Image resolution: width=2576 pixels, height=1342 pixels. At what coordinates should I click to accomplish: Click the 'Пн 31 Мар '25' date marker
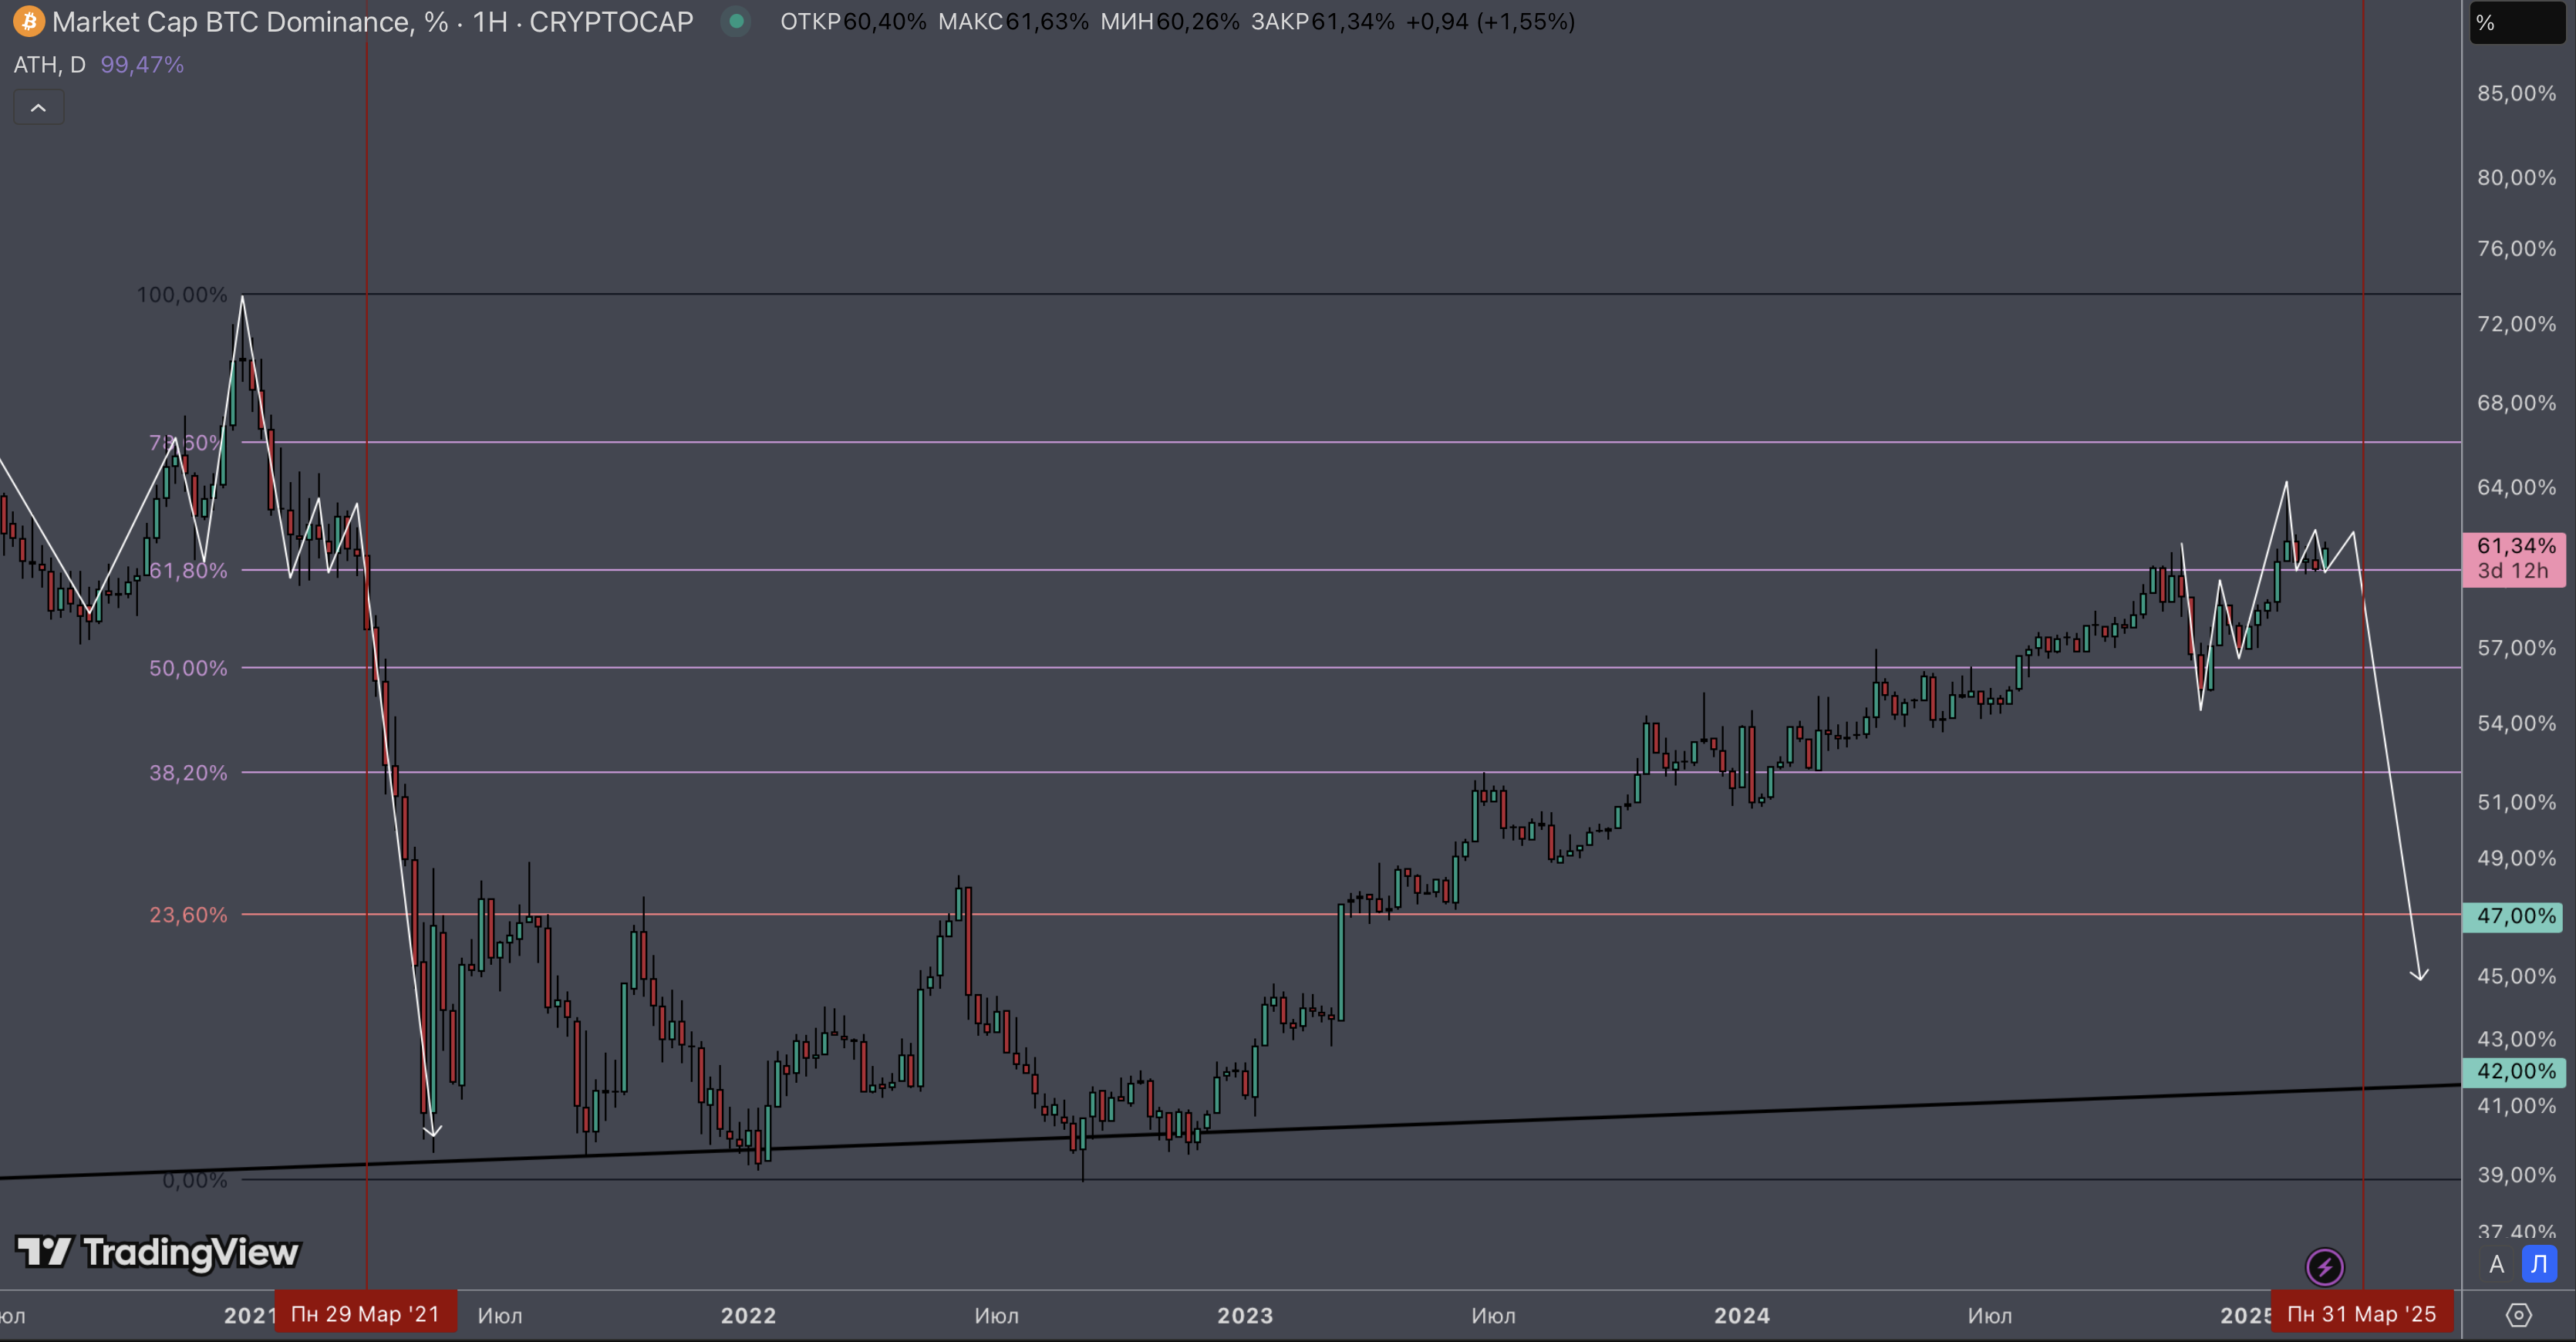click(x=2361, y=1314)
